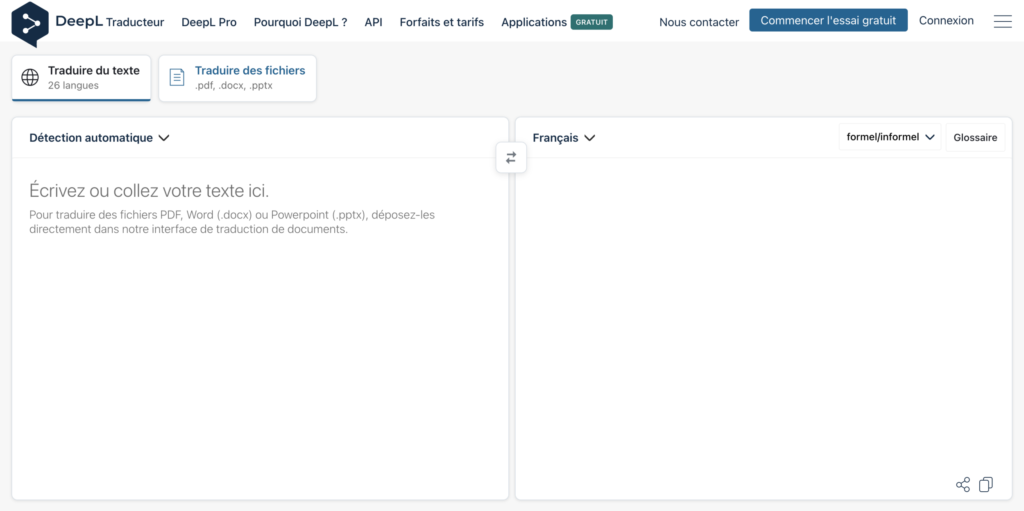Click the globe icon in Traduire du texte

click(30, 77)
